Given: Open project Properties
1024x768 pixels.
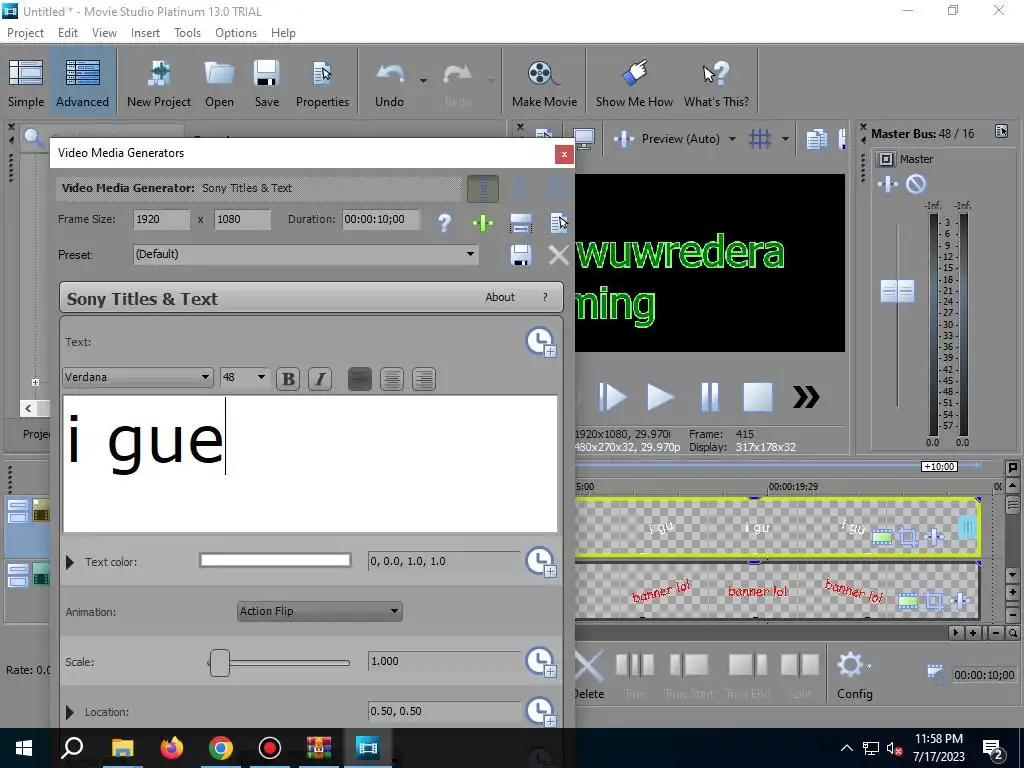Looking at the screenshot, I should pos(322,83).
